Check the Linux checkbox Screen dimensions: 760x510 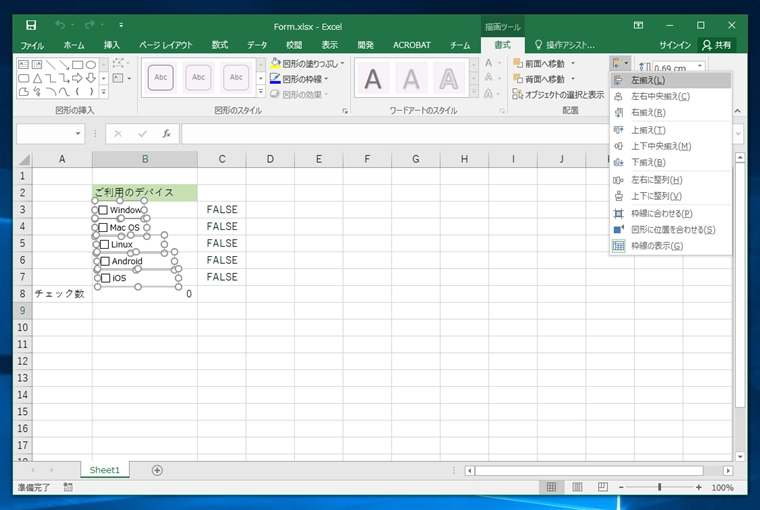pyautogui.click(x=104, y=244)
